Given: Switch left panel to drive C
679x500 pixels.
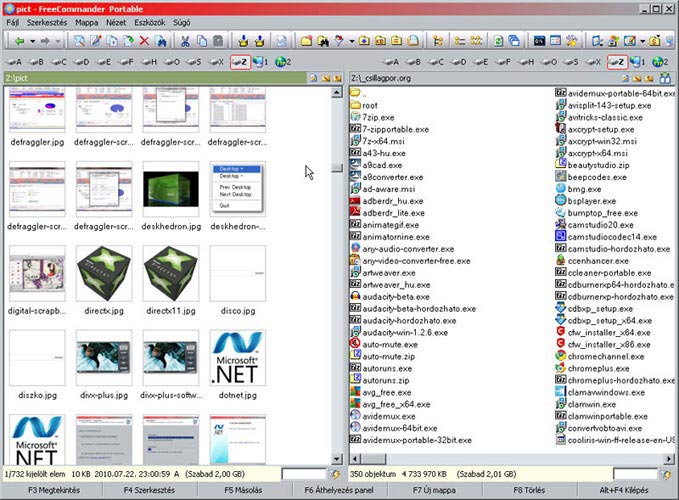Looking at the screenshot, I should tap(56, 62).
